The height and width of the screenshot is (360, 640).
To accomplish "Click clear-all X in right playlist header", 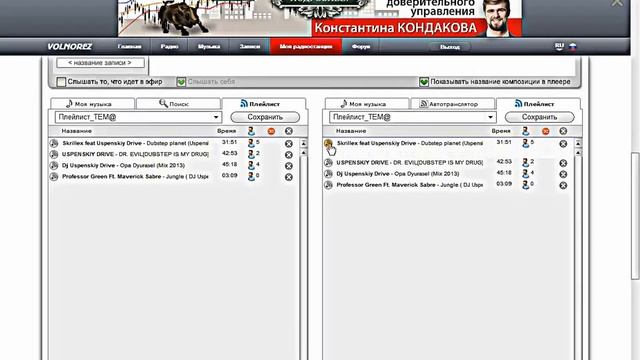I will [x=563, y=131].
